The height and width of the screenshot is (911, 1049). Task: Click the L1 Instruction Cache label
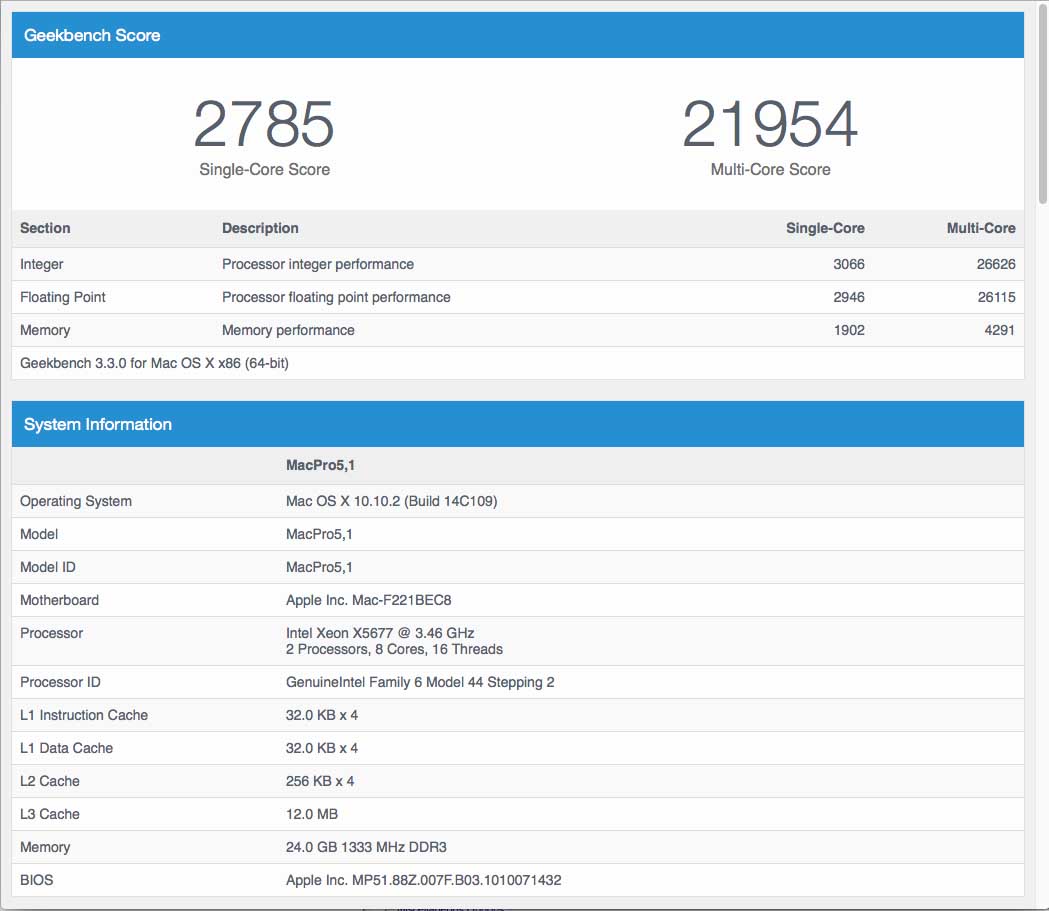84,715
